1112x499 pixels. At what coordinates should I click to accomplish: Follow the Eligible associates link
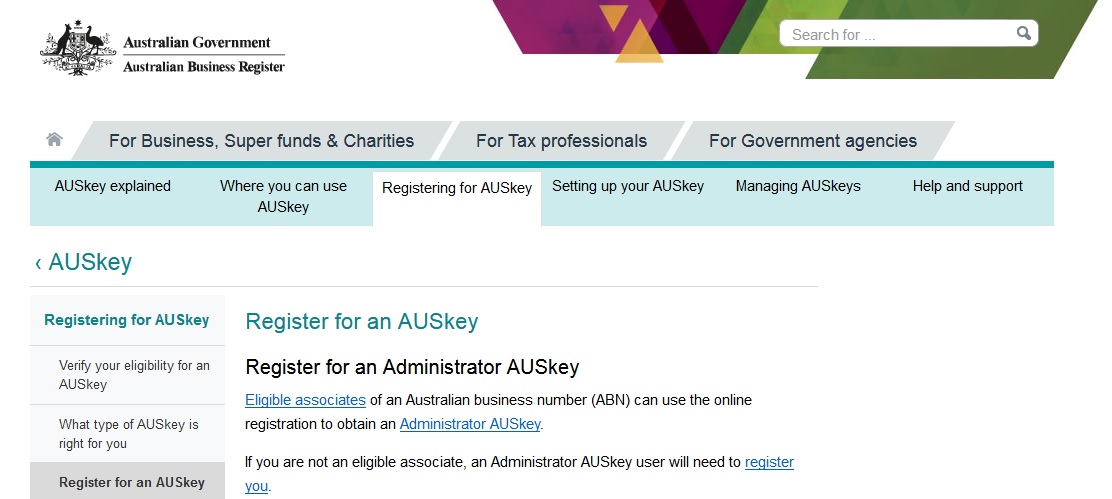point(305,400)
